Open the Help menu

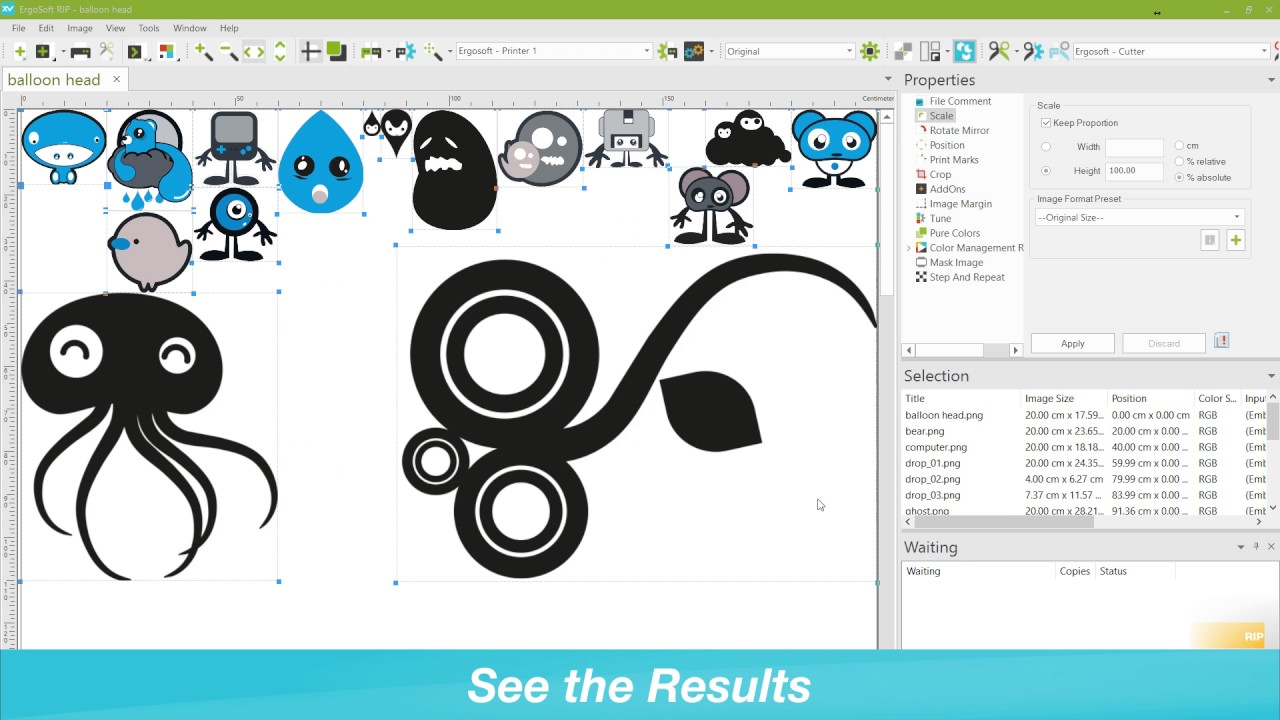[229, 28]
